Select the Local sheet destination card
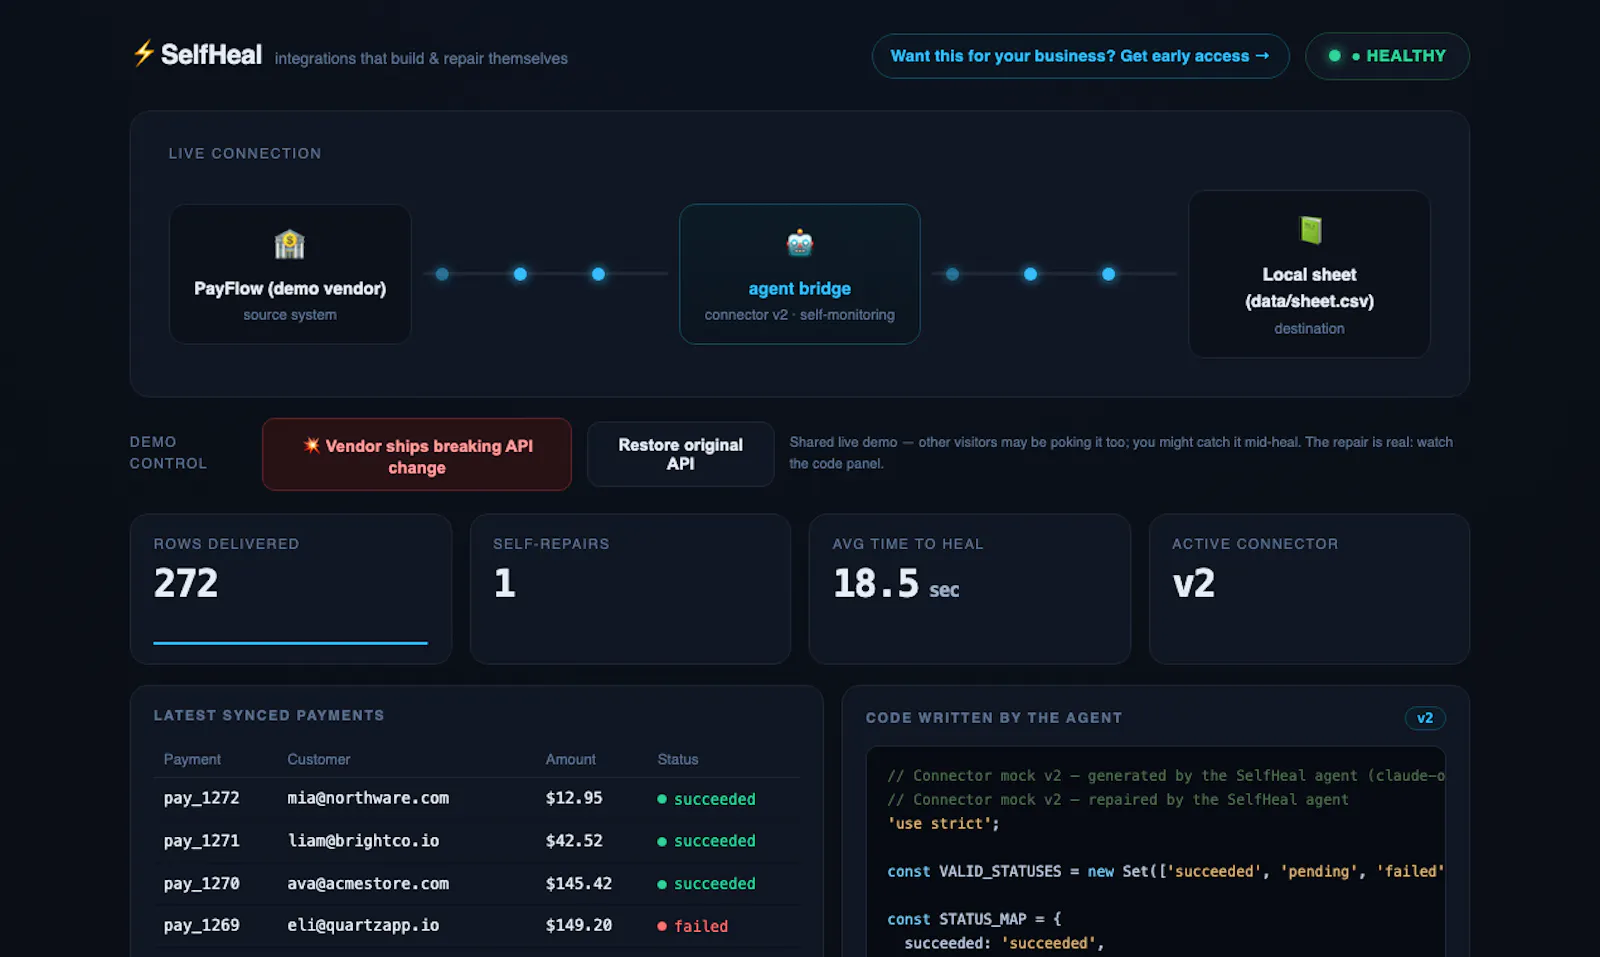1600x957 pixels. pyautogui.click(x=1309, y=274)
